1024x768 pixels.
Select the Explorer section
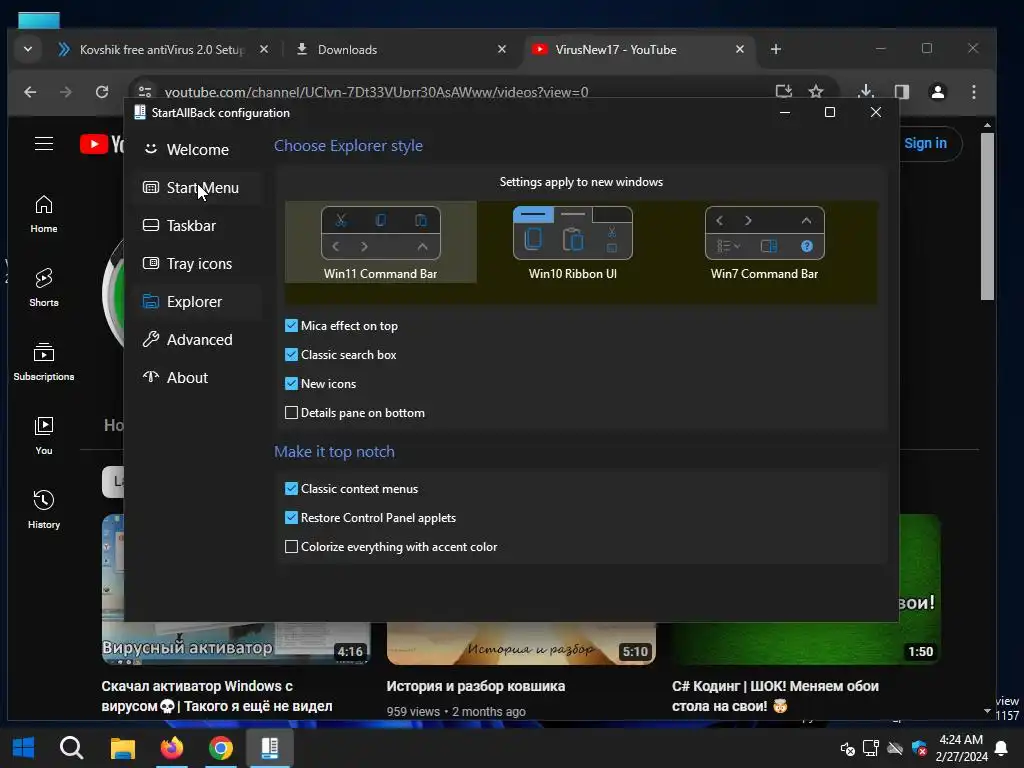point(196,302)
